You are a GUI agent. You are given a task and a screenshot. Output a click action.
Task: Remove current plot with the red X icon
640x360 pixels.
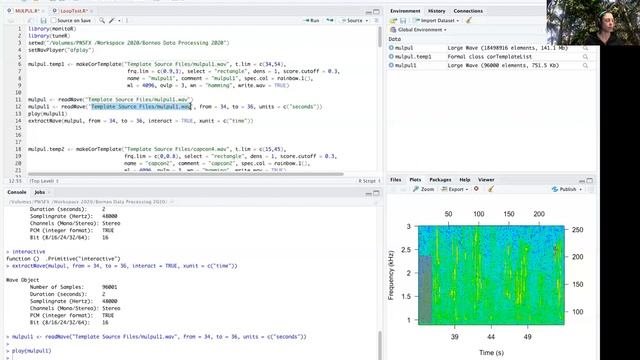[476, 189]
